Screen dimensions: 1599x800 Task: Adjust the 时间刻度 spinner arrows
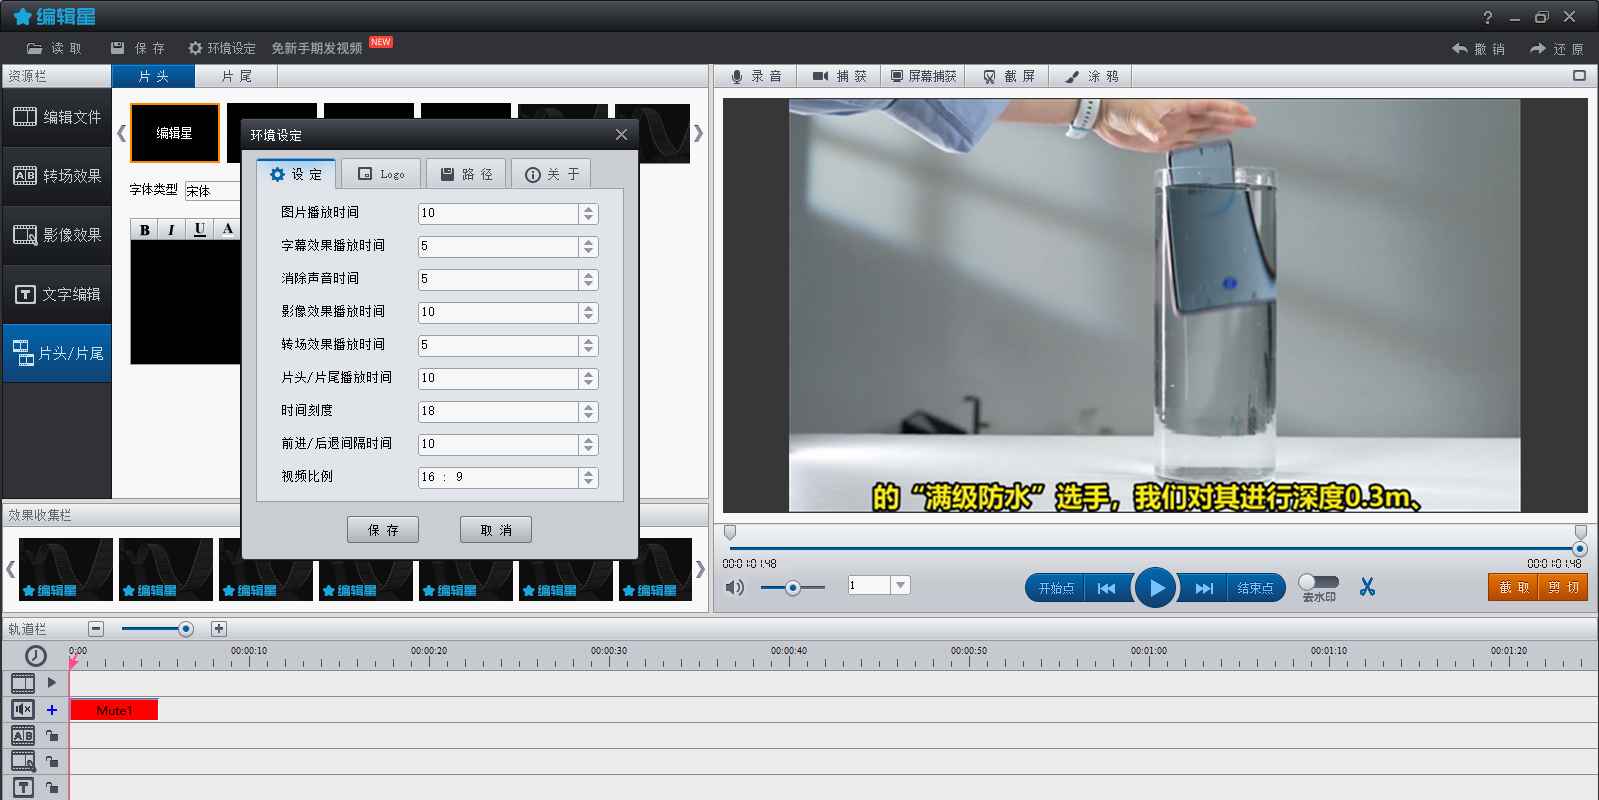click(589, 411)
